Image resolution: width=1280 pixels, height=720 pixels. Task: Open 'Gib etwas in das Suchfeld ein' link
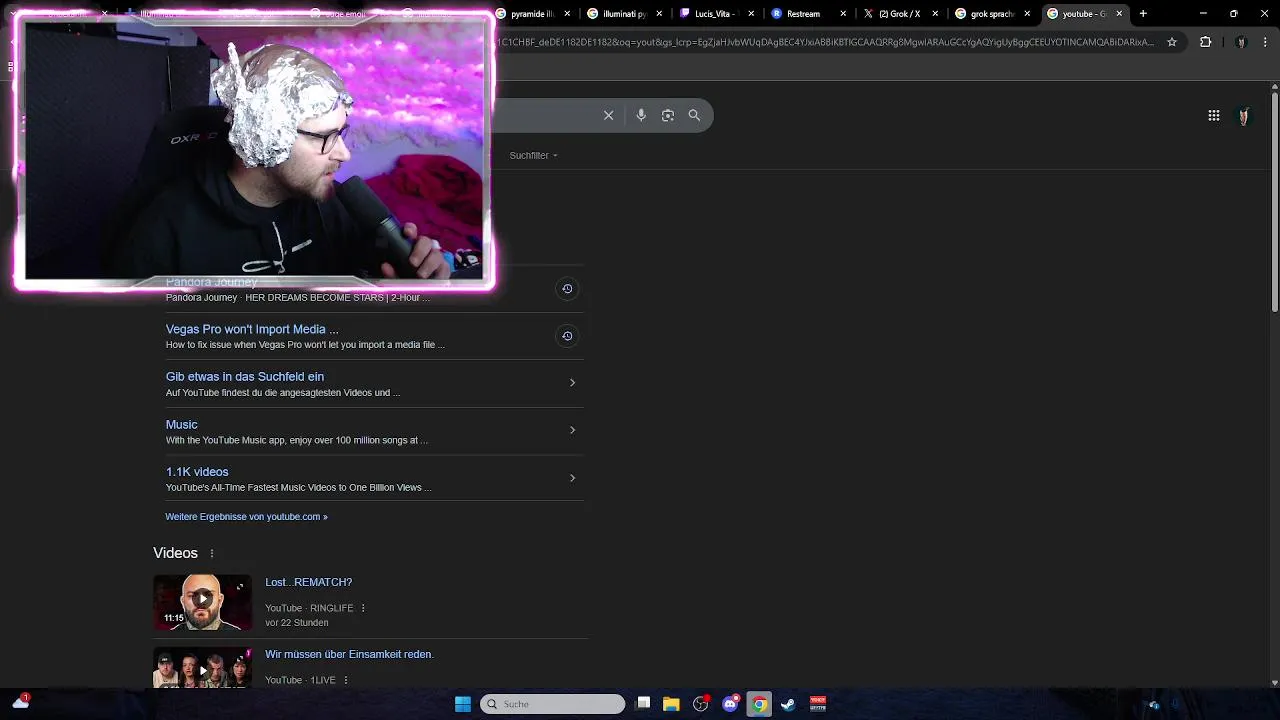(x=245, y=377)
